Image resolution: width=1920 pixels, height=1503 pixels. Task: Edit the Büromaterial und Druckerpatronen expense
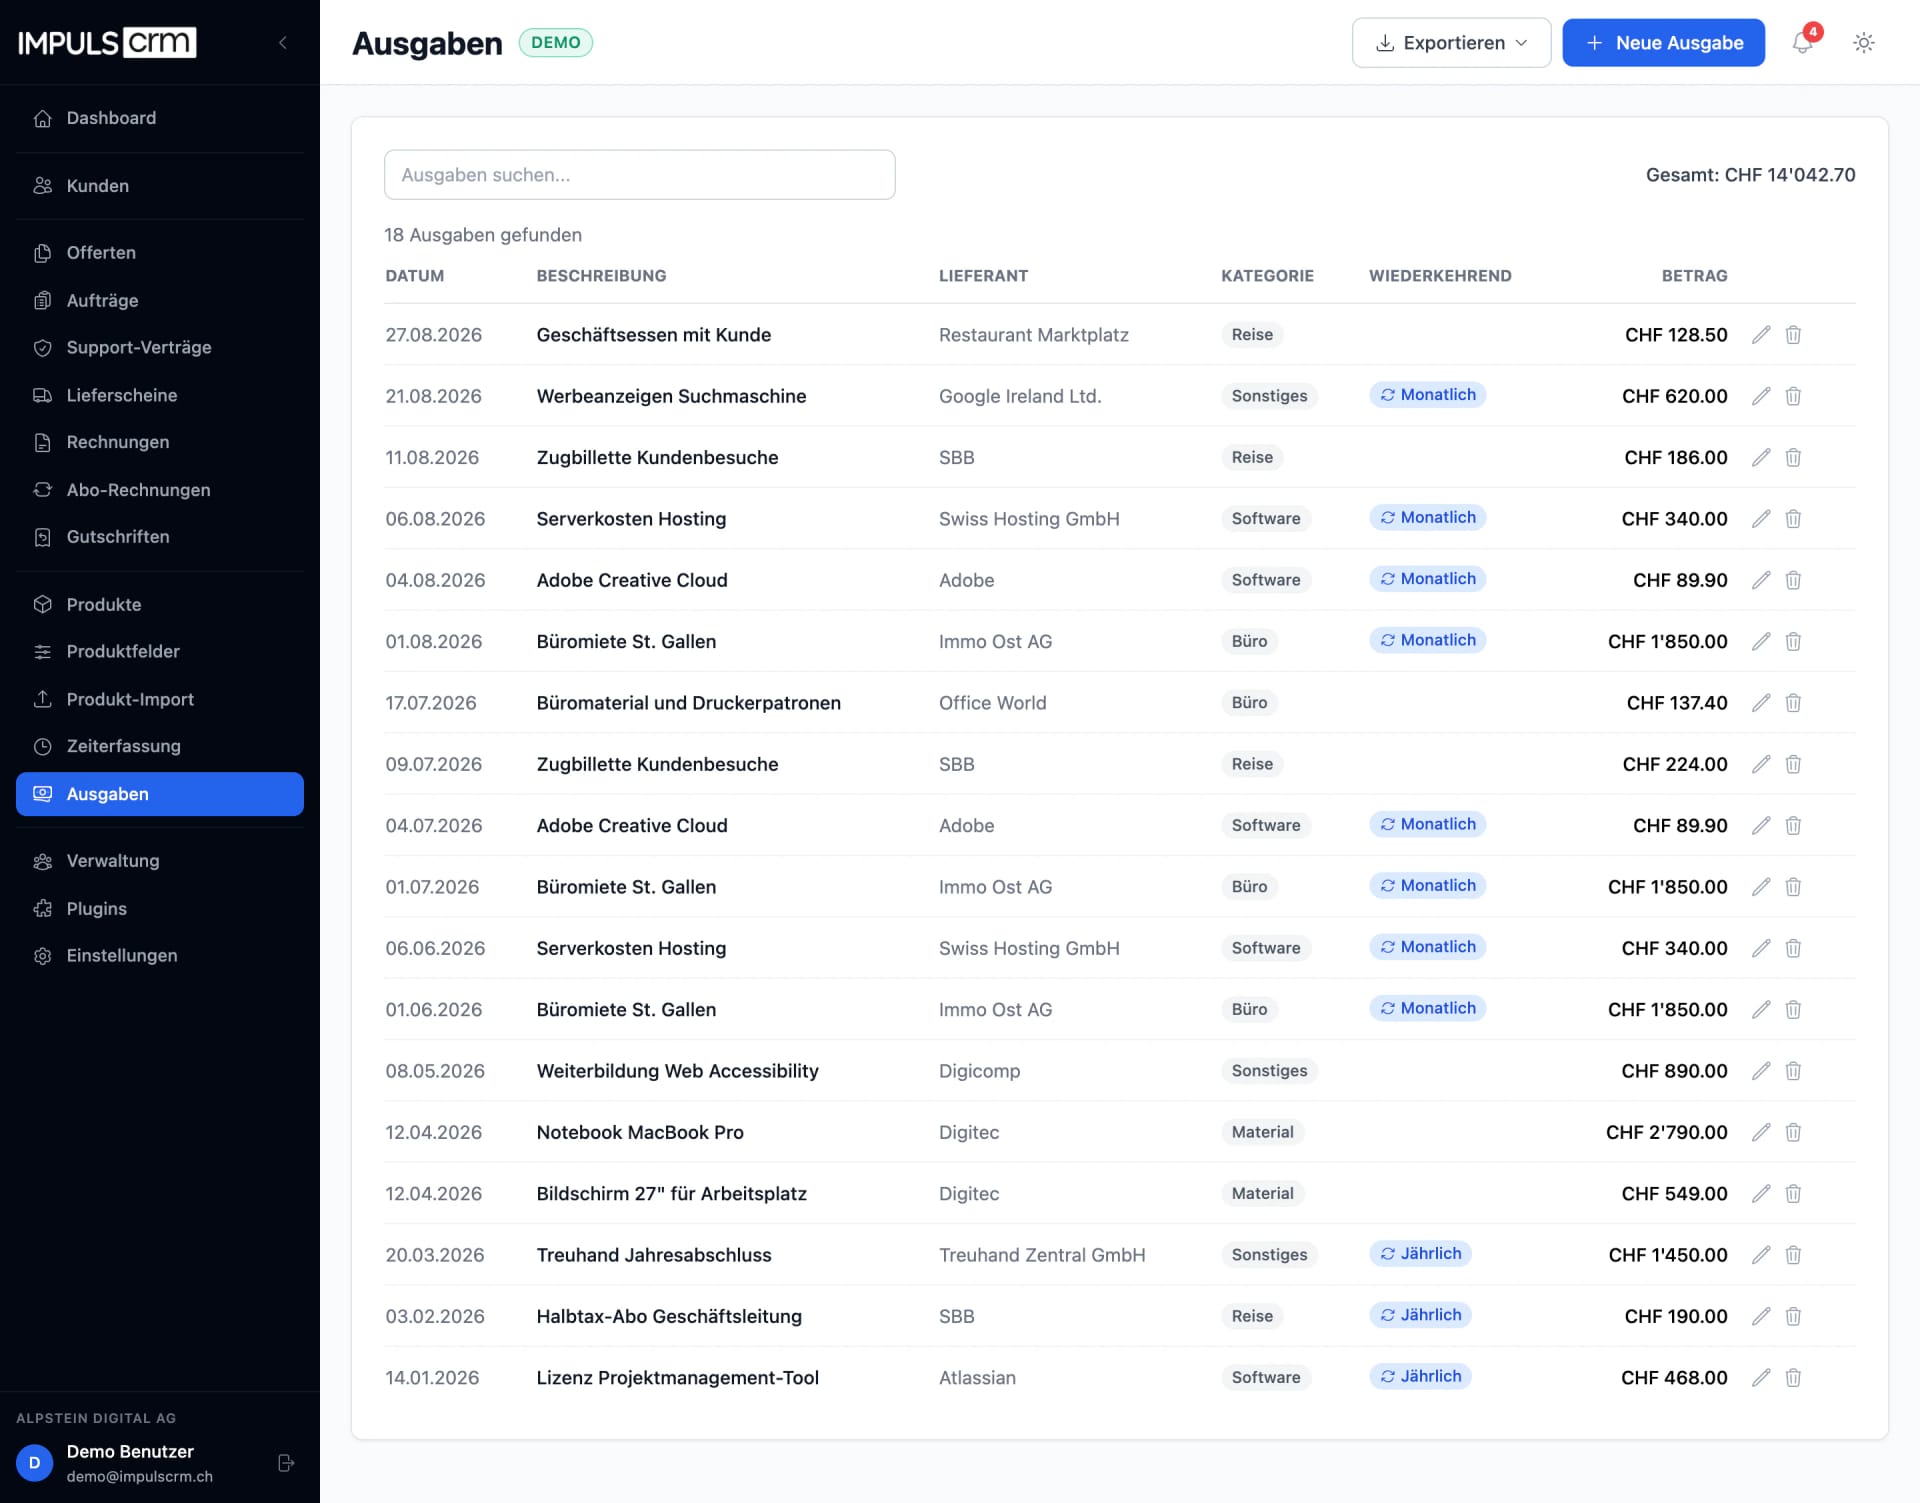(x=1761, y=703)
